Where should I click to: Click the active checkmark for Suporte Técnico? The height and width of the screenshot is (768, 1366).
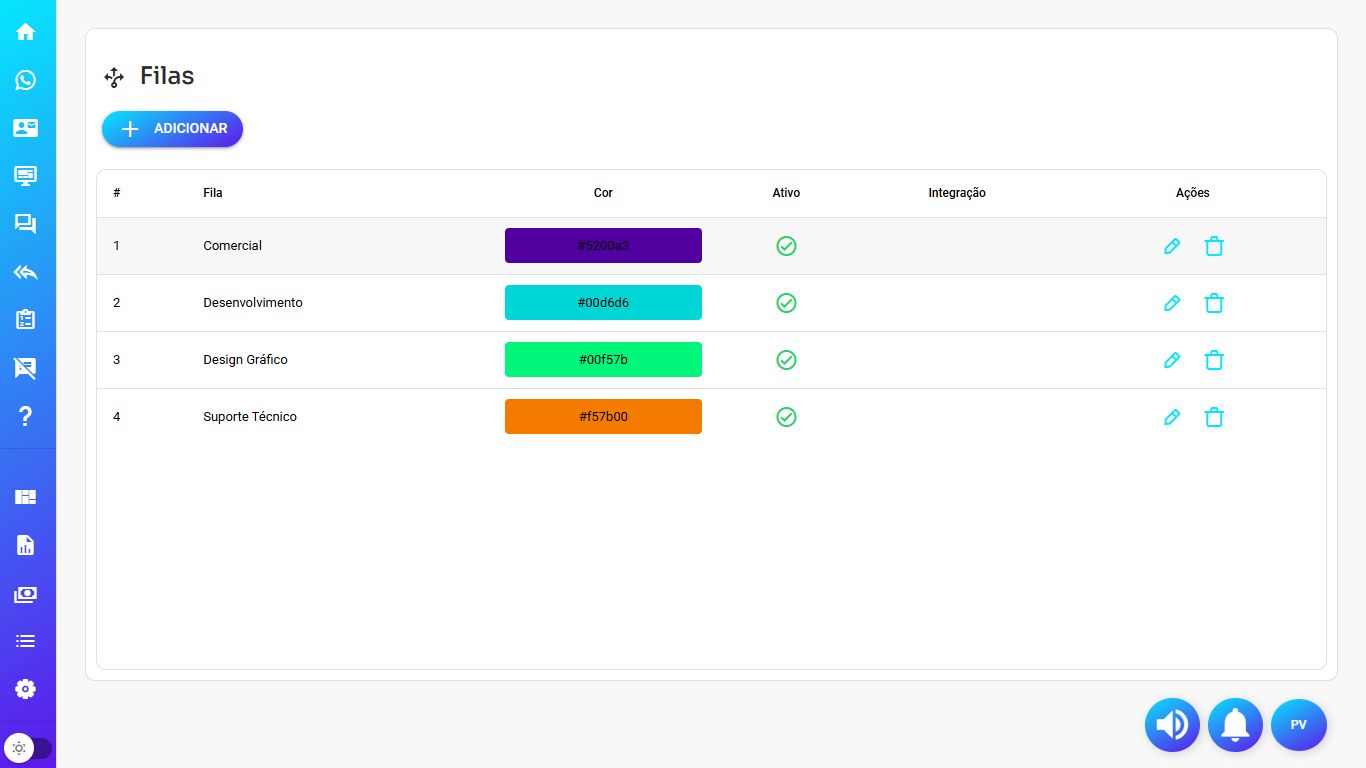tap(786, 417)
